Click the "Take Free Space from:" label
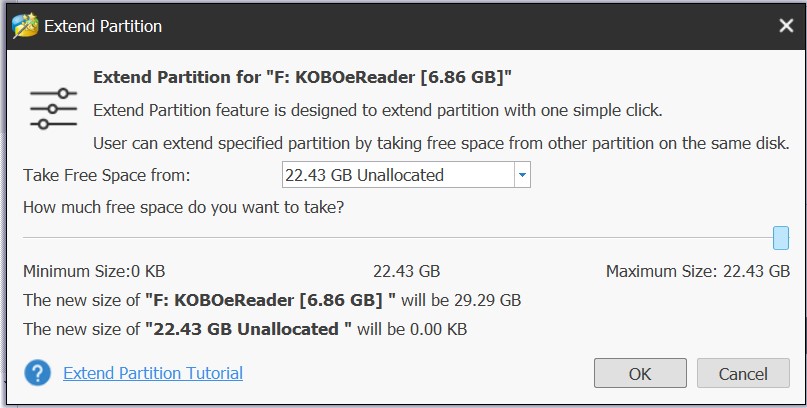Image resolution: width=807 pixels, height=408 pixels. coord(106,175)
